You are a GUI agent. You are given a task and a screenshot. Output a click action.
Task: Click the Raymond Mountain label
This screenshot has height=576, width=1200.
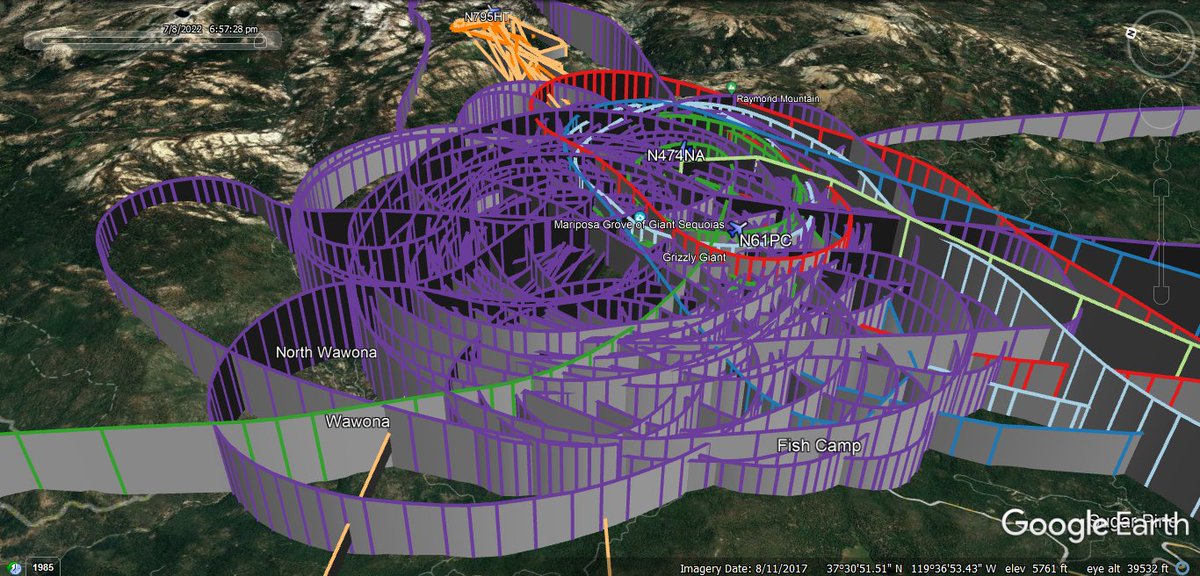778,99
